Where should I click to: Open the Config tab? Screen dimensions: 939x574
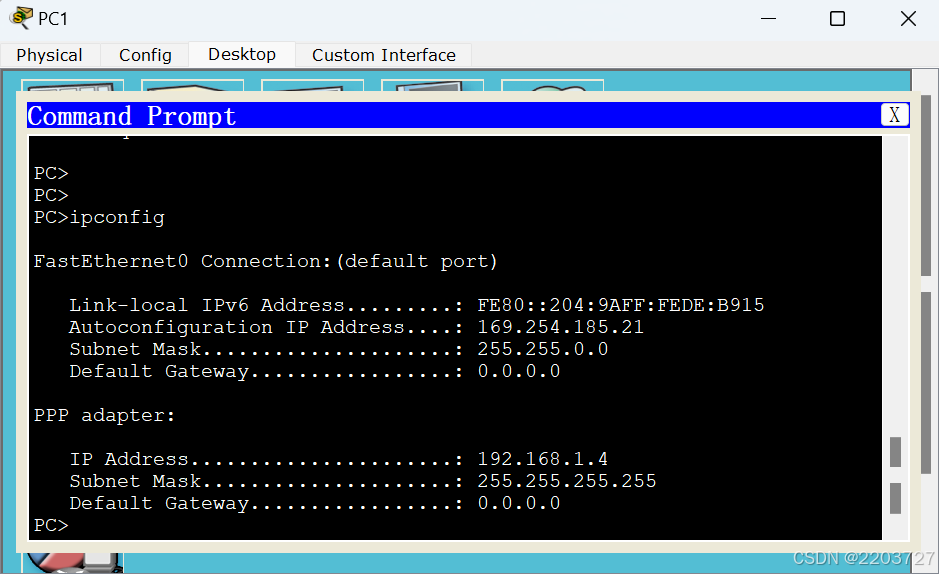(x=145, y=55)
